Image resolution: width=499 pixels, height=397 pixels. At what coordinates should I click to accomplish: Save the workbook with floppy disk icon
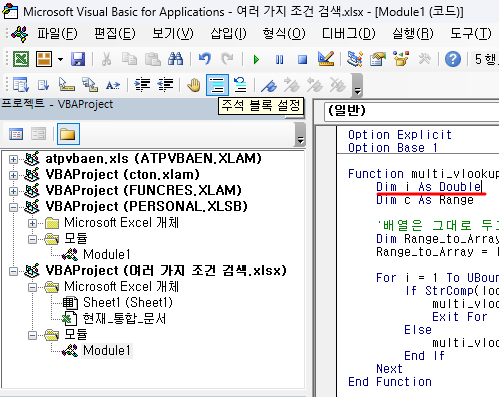(x=78, y=59)
